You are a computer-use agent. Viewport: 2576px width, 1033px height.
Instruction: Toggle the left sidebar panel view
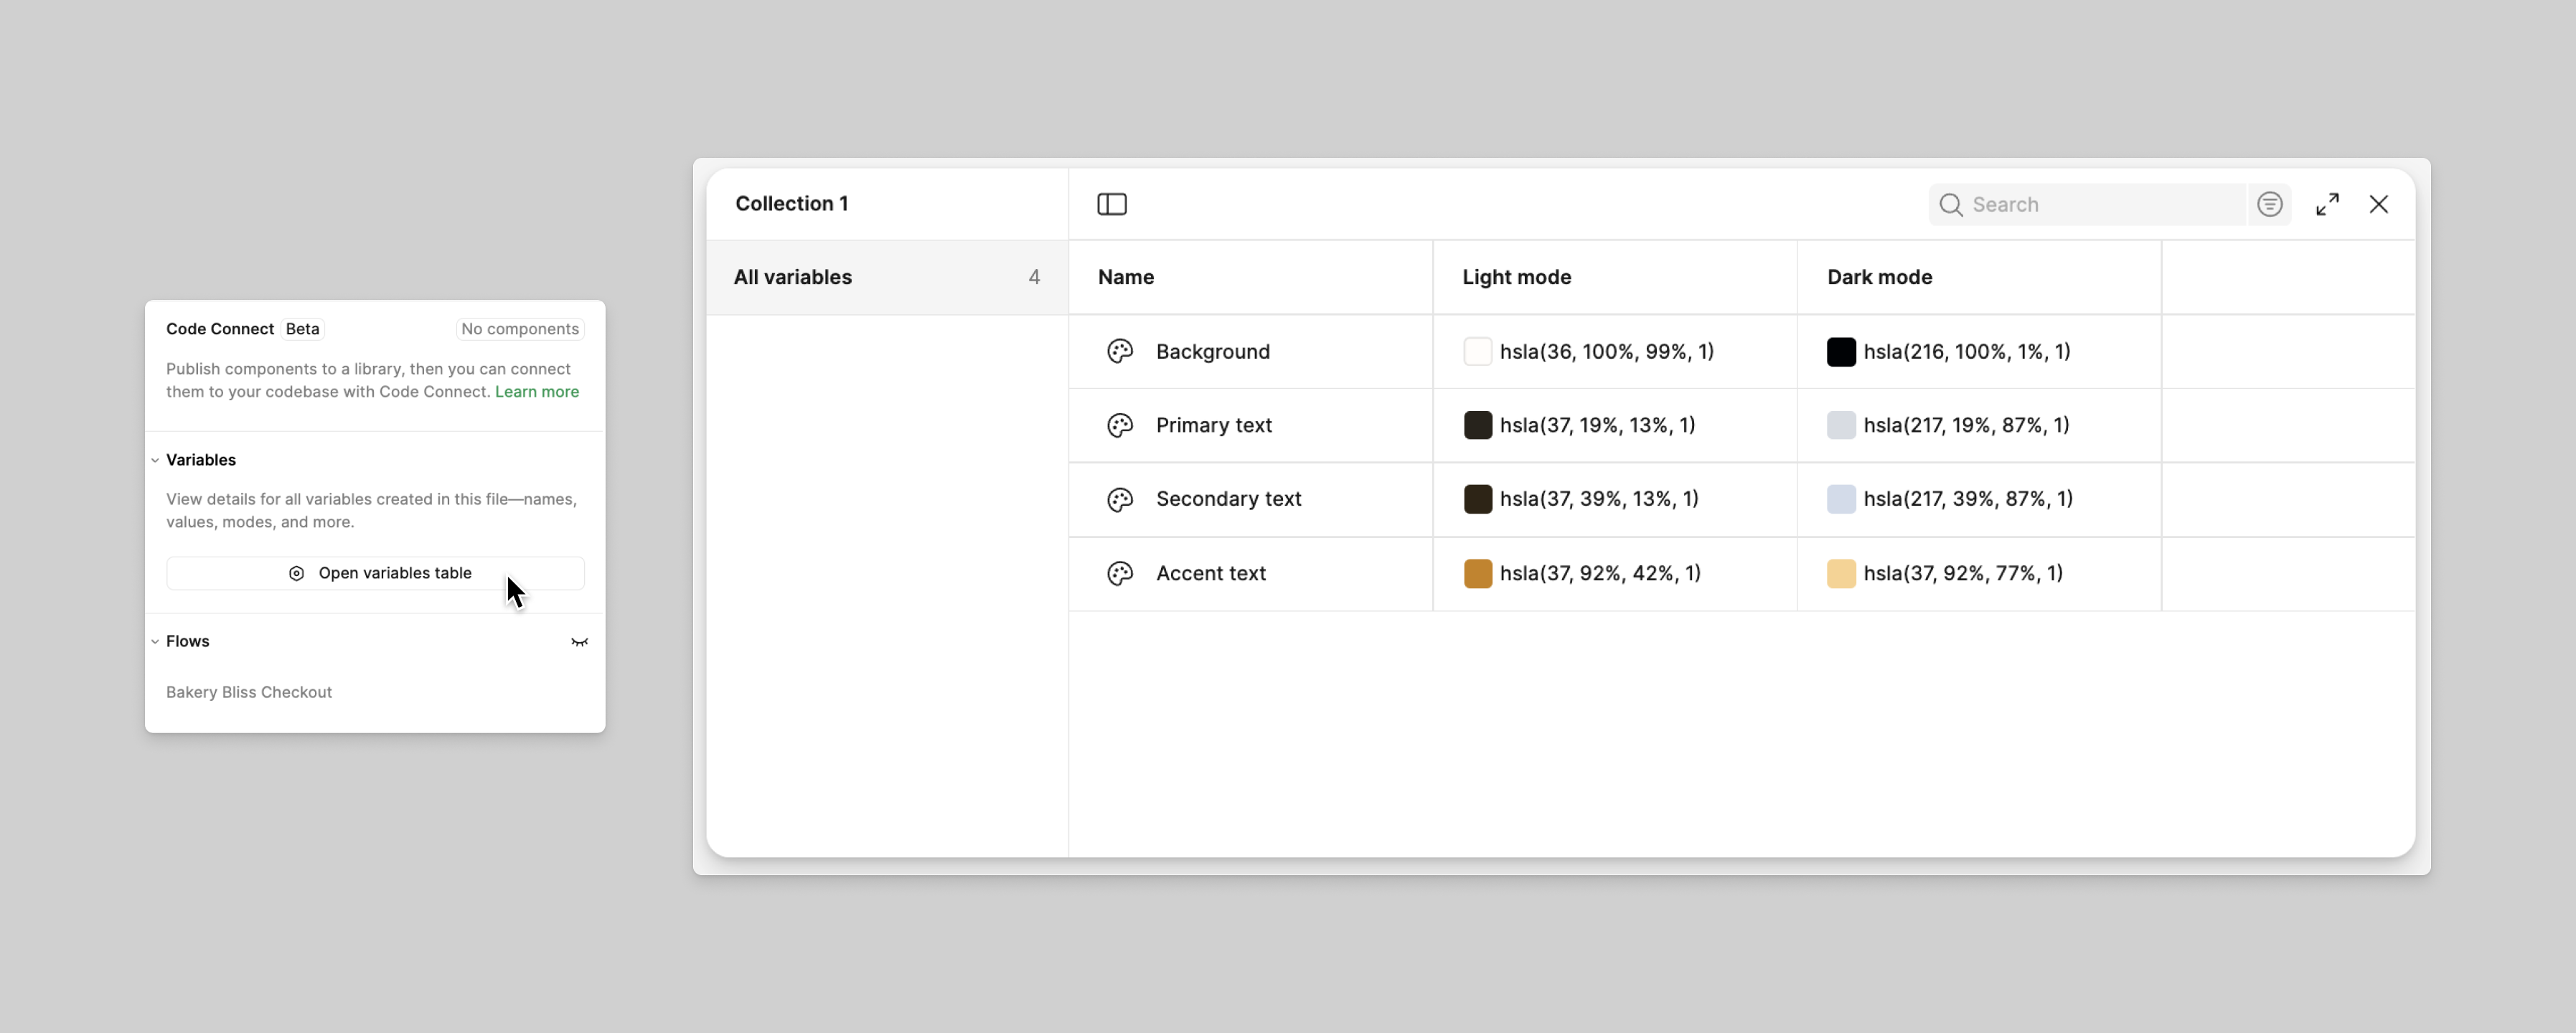pyautogui.click(x=1112, y=204)
